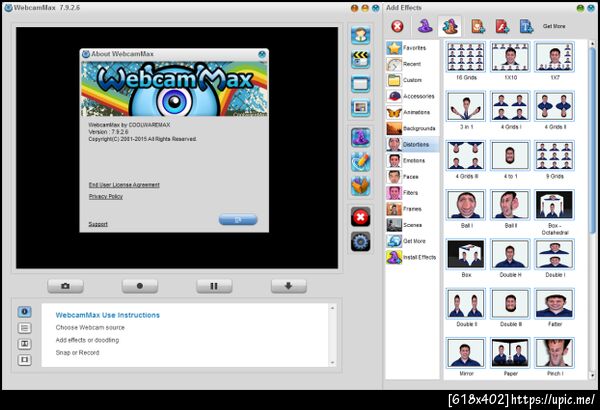Viewport: 600px width, 410px height.
Task: Open the webcam source icon
Action: pyautogui.click(x=360, y=35)
